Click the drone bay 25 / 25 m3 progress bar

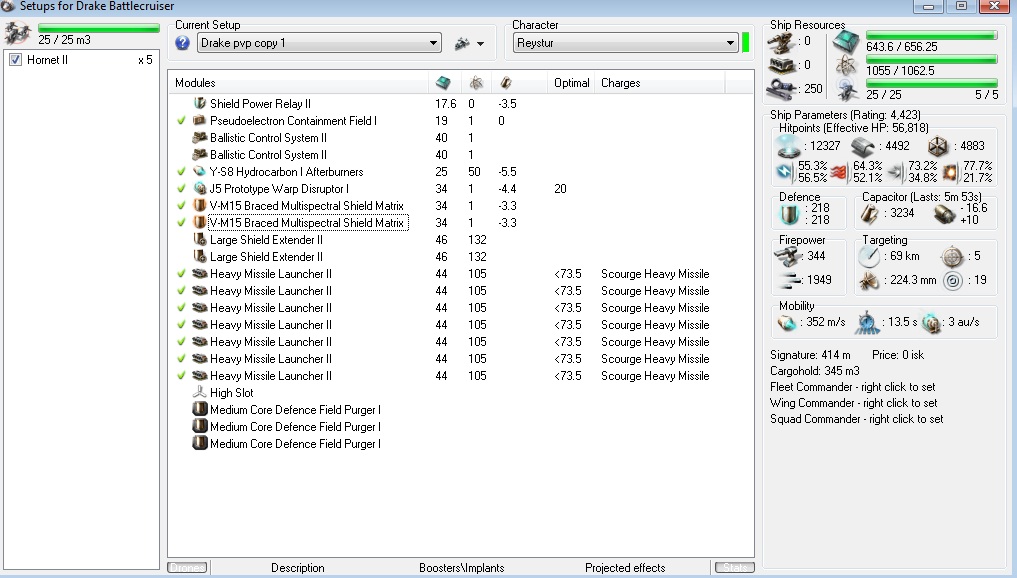[x=99, y=28]
